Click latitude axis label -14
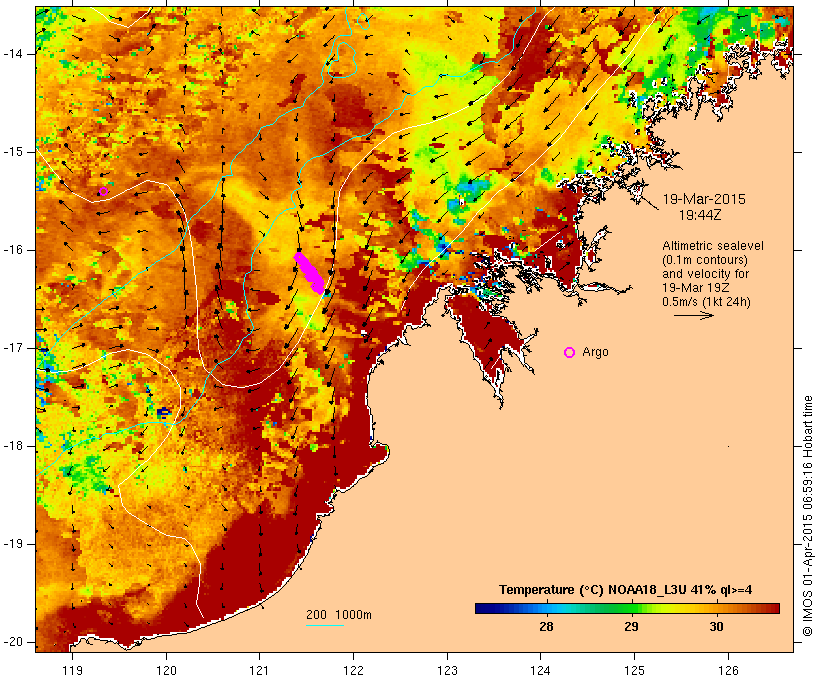 pyautogui.click(x=12, y=54)
